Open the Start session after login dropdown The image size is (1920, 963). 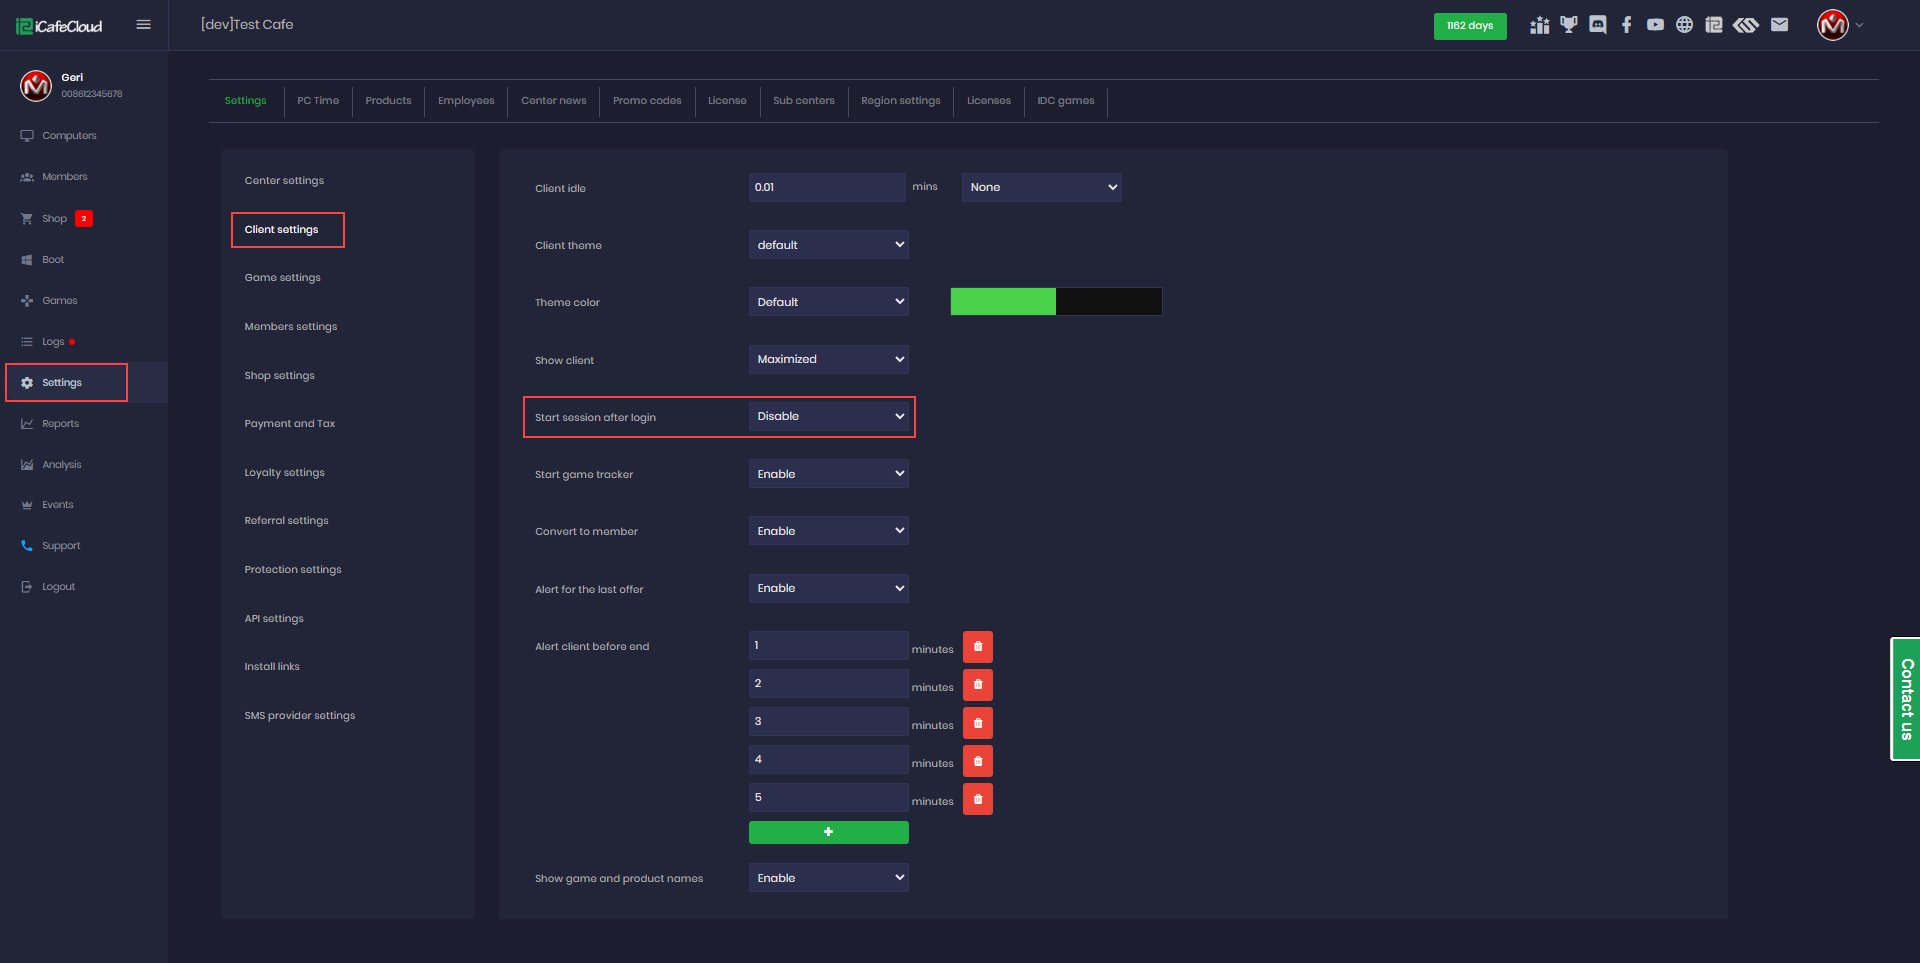pyautogui.click(x=828, y=417)
